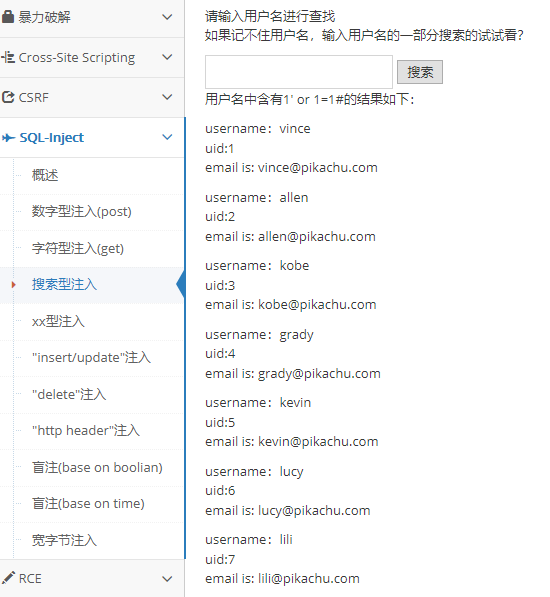This screenshot has height=597, width=550.
Task: Click the text "username：lucy"
Action: pos(254,472)
